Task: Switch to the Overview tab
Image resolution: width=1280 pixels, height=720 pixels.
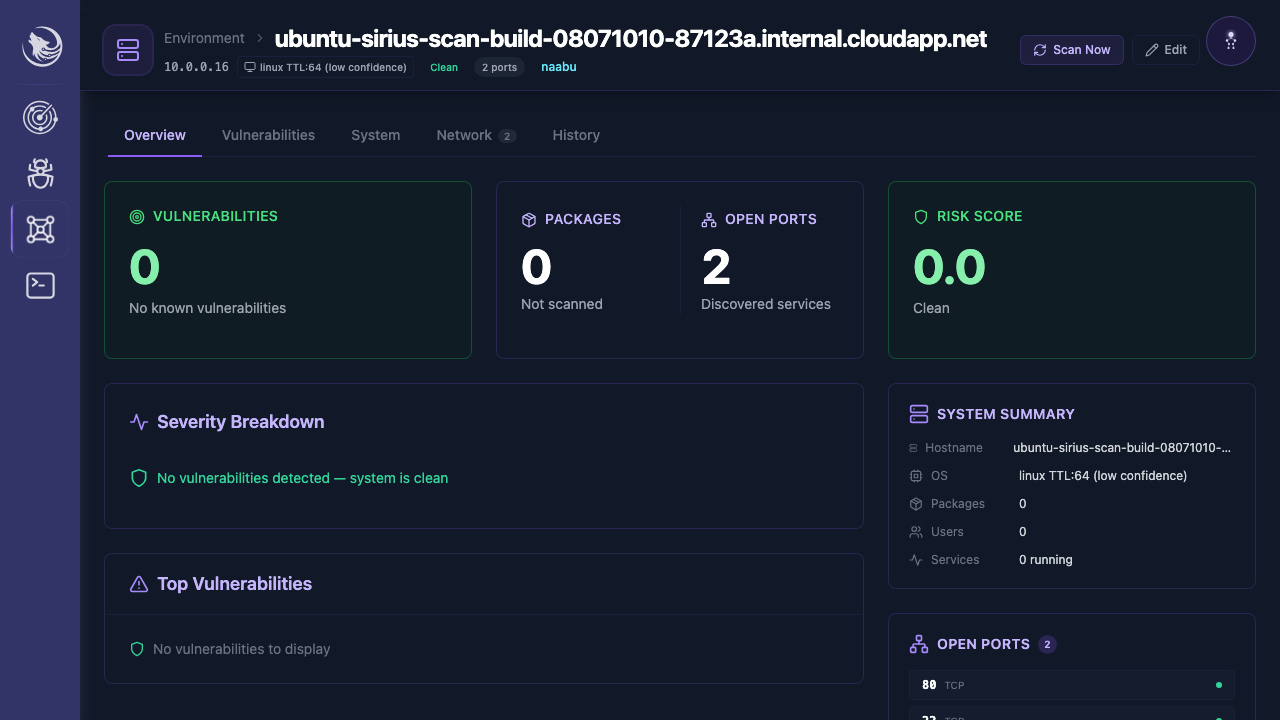Action: point(155,135)
